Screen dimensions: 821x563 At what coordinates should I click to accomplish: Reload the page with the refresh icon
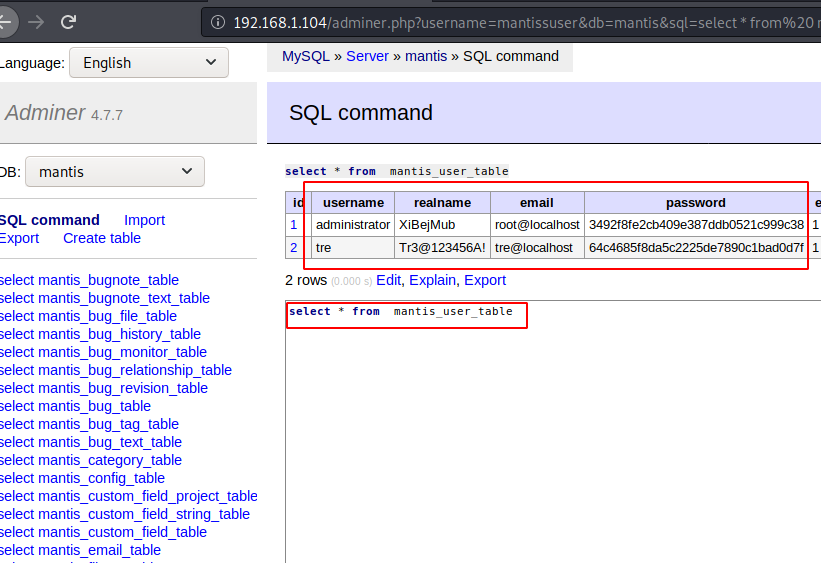tap(68, 22)
